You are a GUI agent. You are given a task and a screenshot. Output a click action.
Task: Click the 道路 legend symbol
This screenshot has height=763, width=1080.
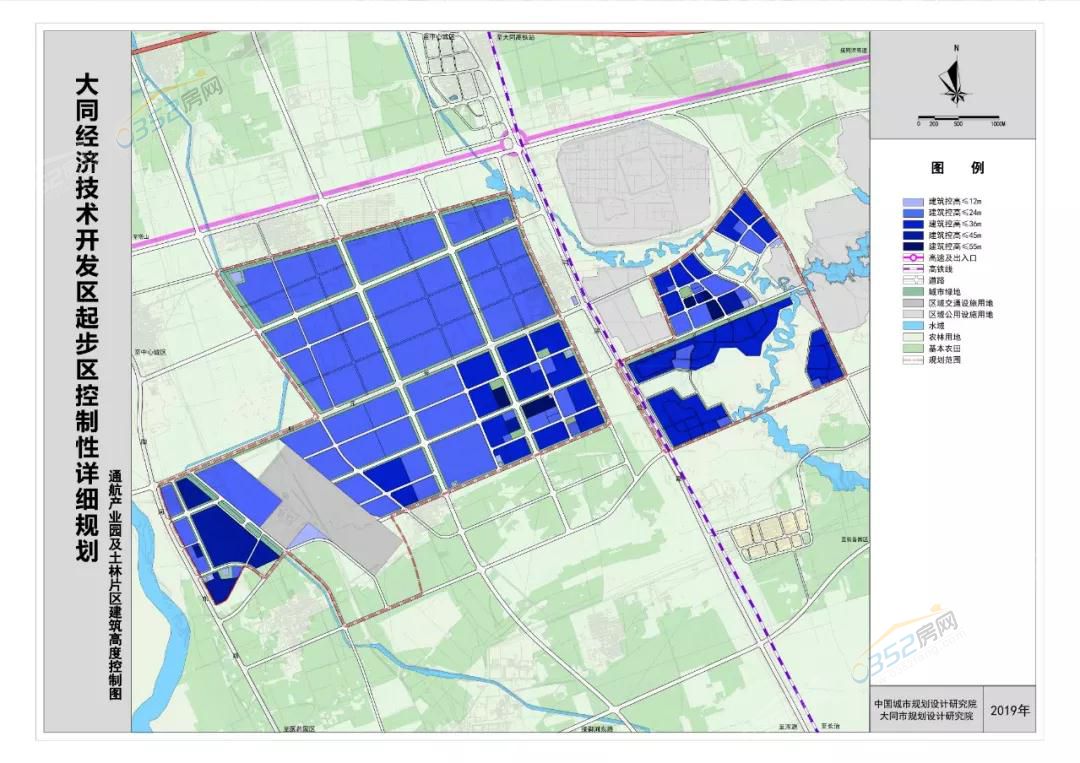(913, 280)
